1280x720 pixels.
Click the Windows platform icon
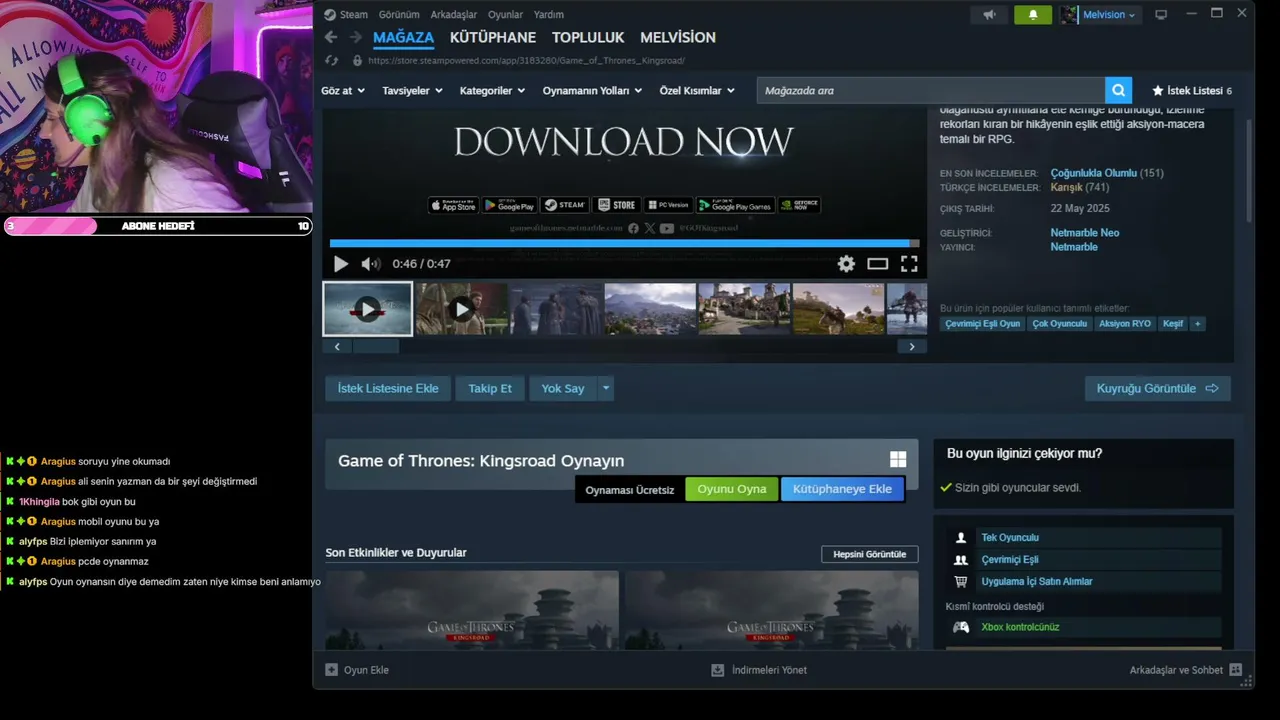coord(898,460)
